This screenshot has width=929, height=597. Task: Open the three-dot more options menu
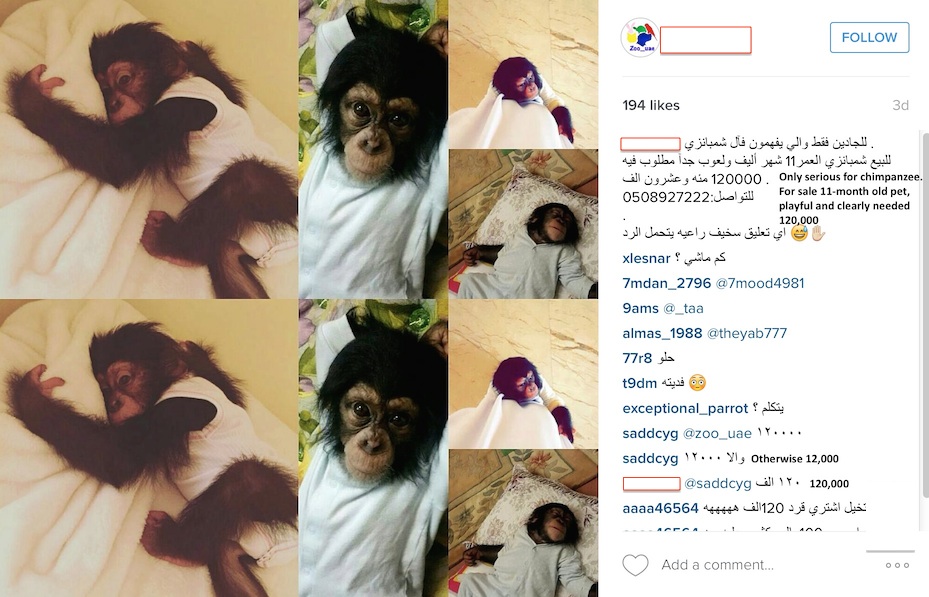[x=897, y=565]
